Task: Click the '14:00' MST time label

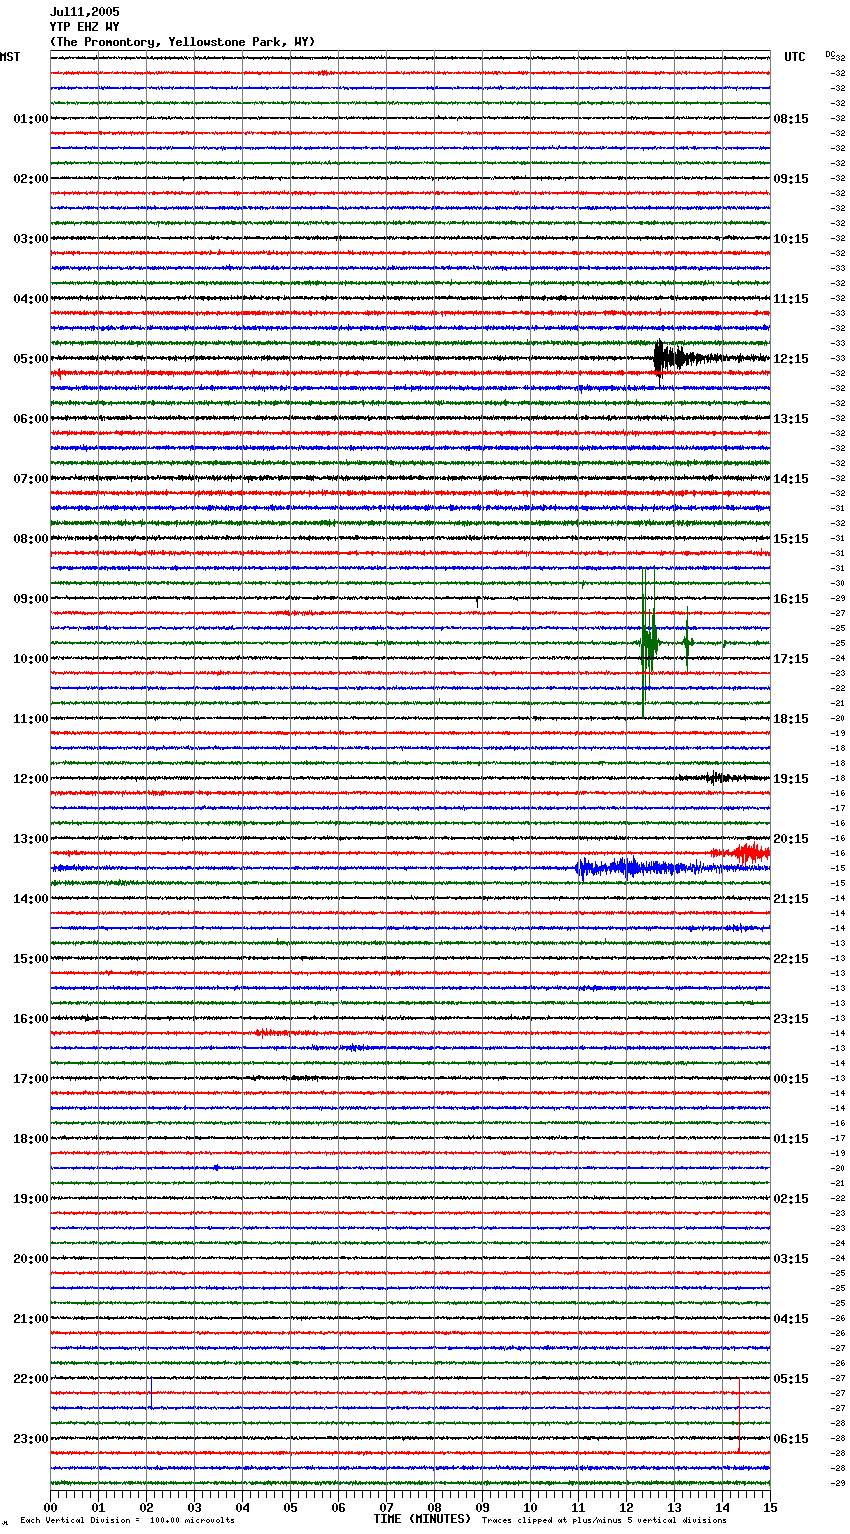Action: click(x=31, y=899)
